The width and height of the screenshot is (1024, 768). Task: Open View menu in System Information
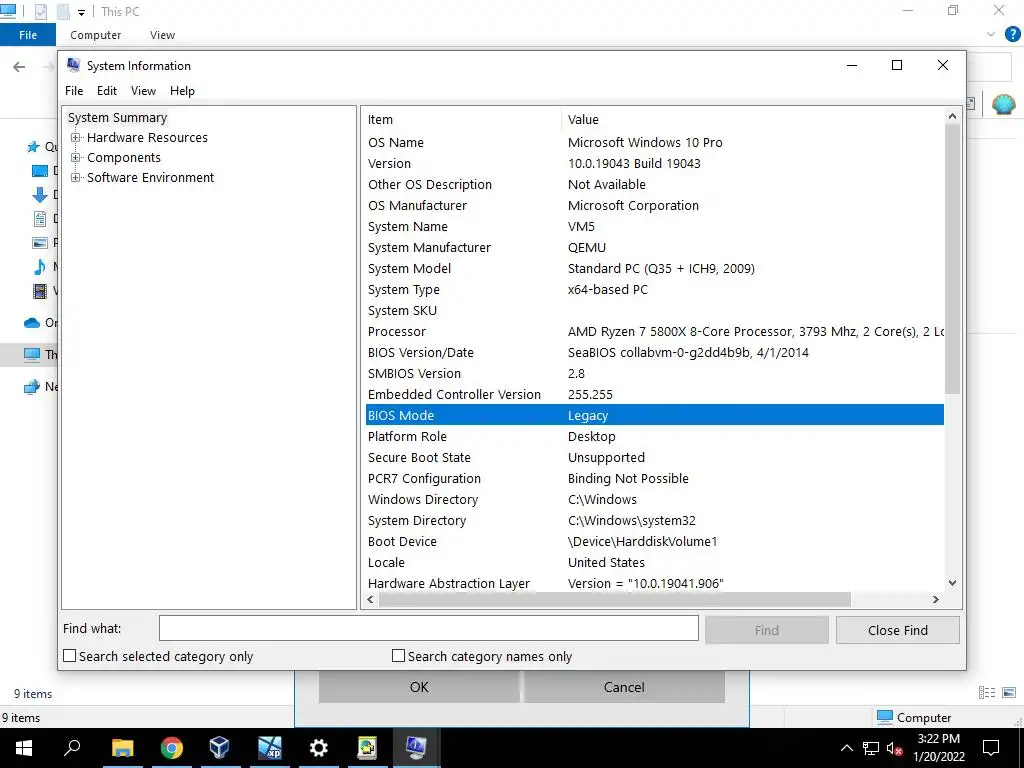click(143, 91)
